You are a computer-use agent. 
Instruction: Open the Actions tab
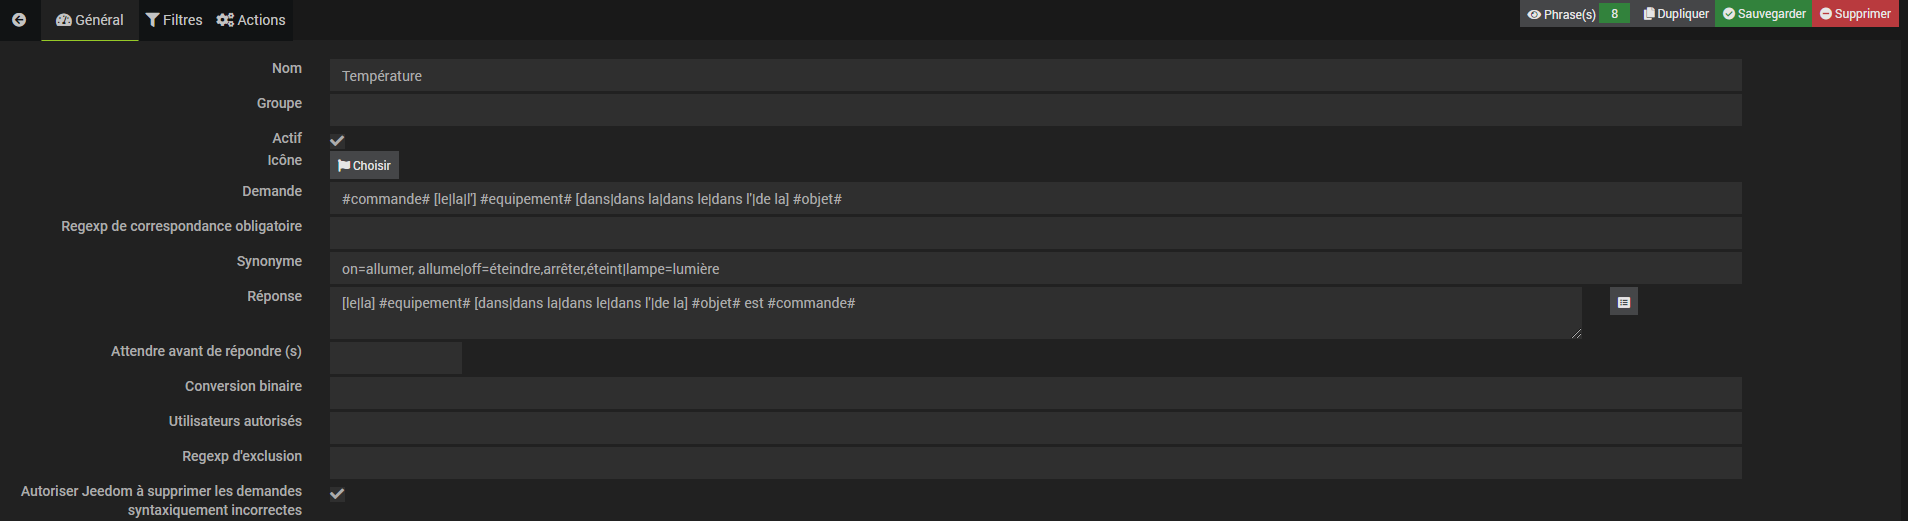251,20
